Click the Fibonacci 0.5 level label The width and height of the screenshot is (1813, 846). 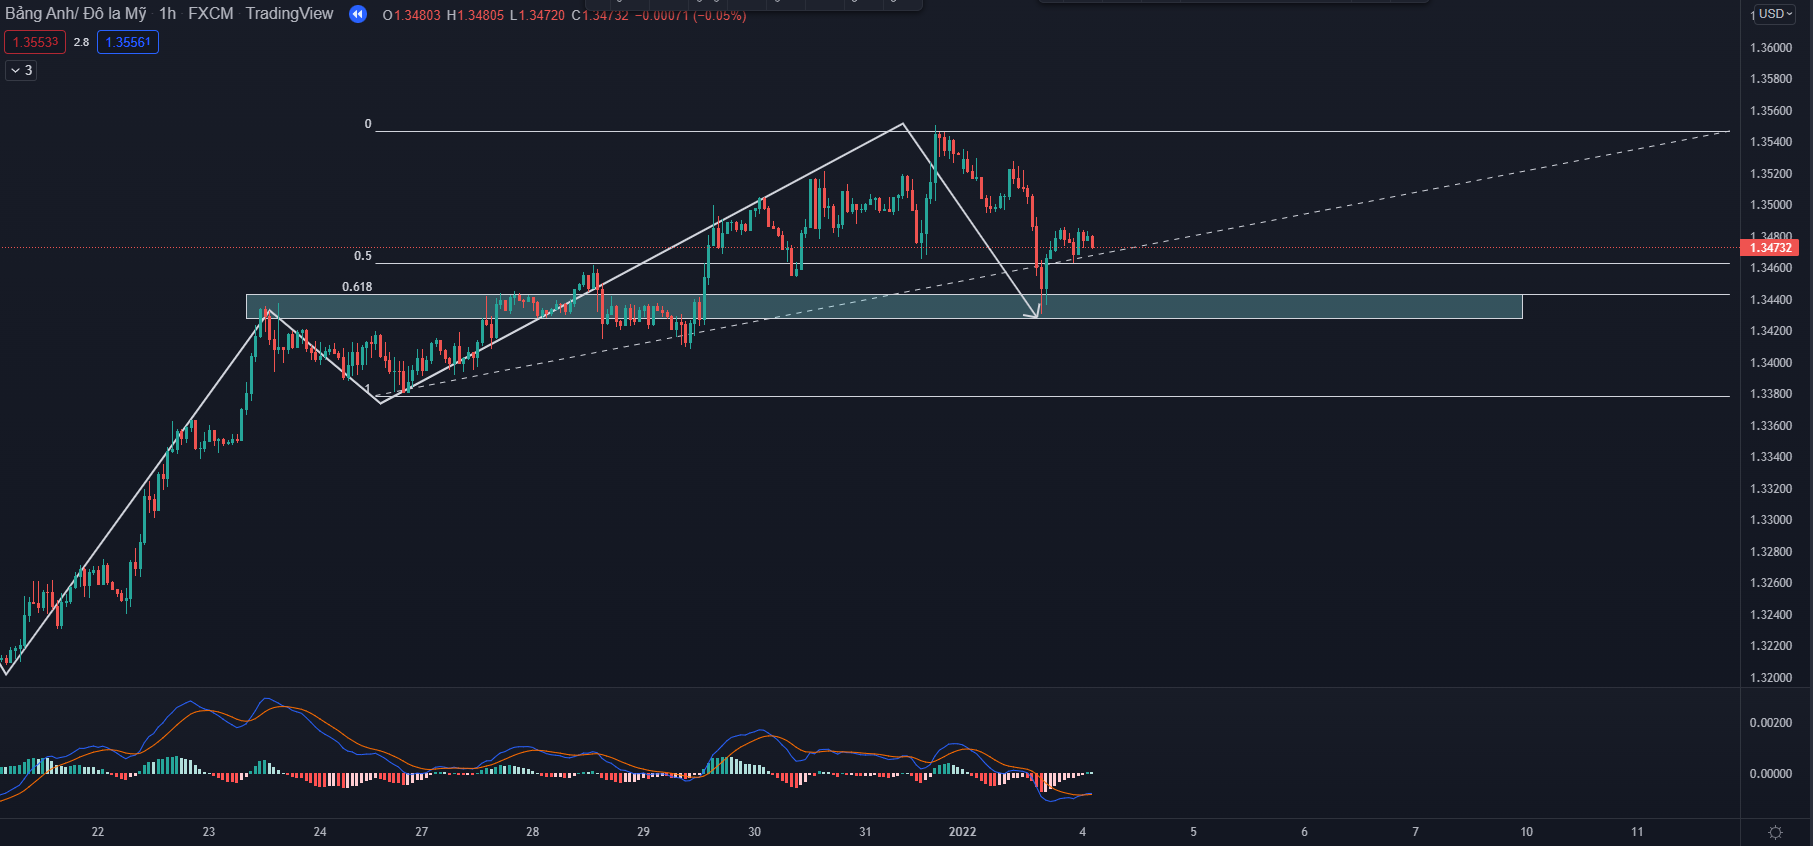pos(363,256)
